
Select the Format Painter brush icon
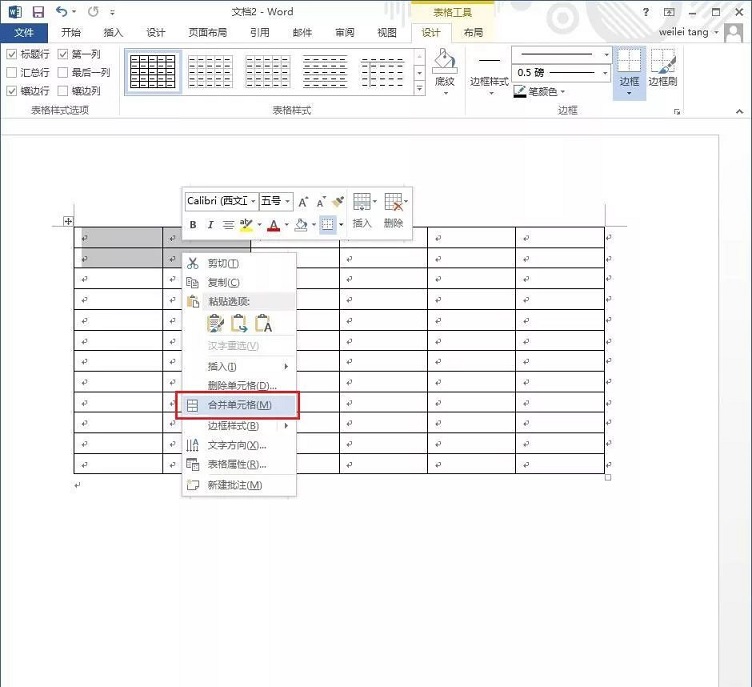click(338, 201)
